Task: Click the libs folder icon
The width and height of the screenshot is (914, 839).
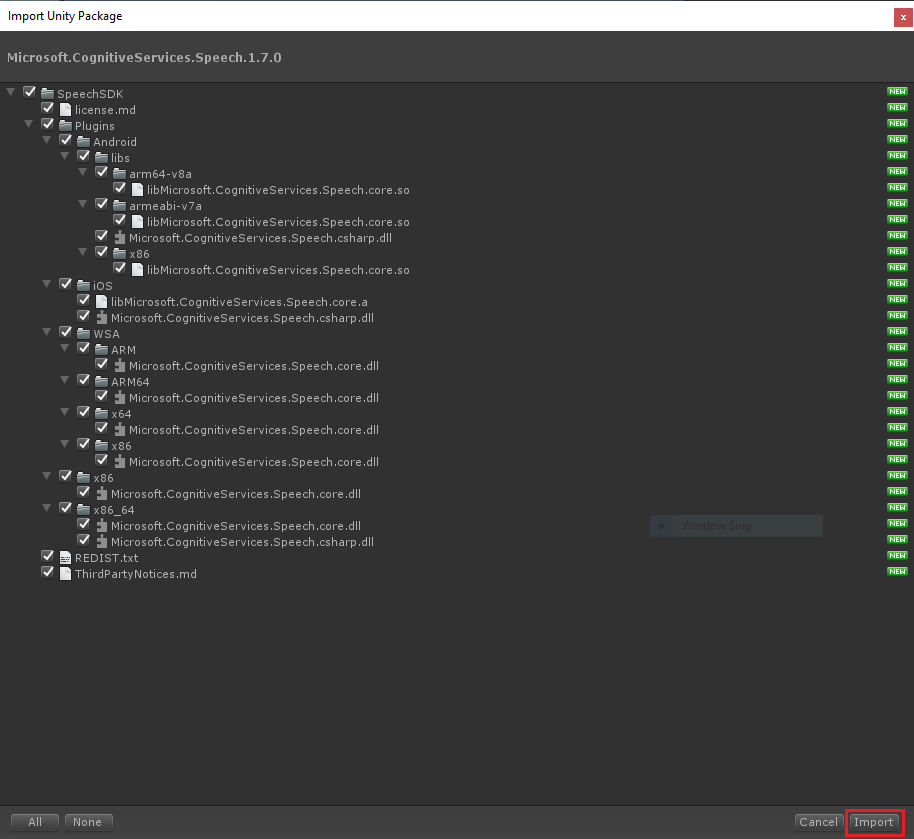Action: tap(101, 158)
